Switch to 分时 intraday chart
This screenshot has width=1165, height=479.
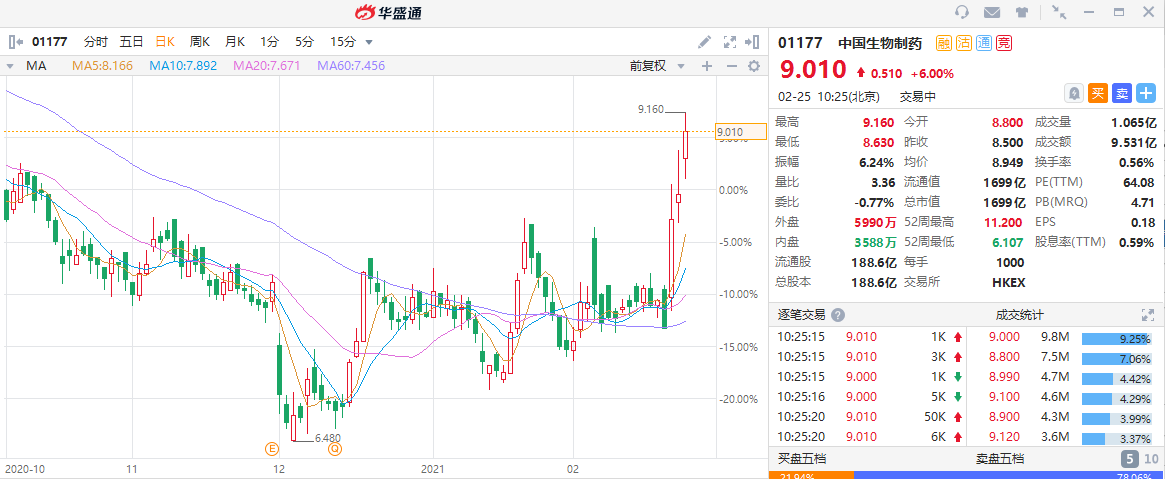95,42
